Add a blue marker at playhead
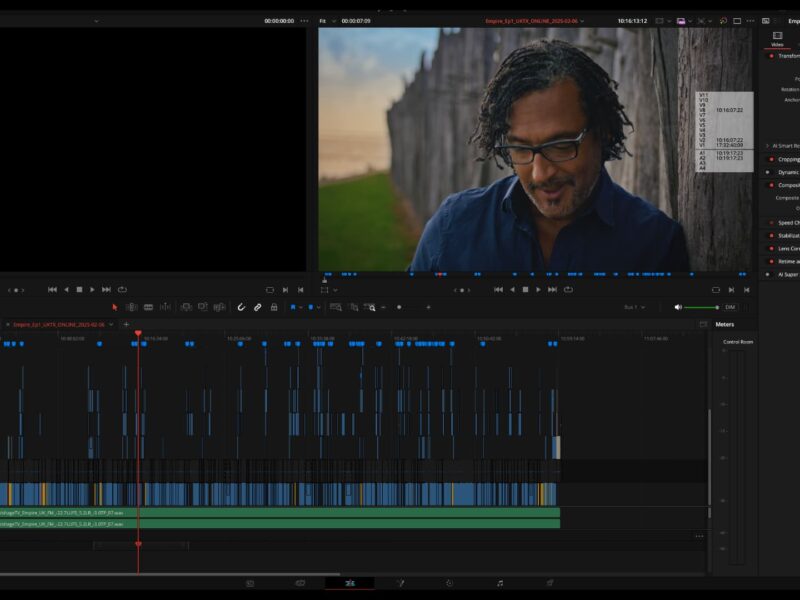 311,307
